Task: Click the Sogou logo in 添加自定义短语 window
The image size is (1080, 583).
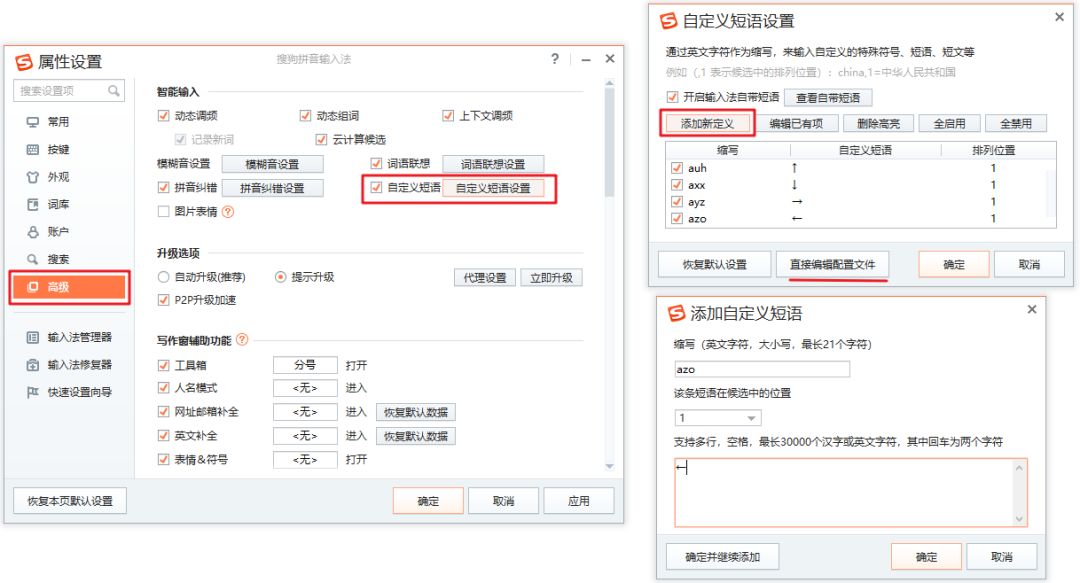Action: [676, 314]
